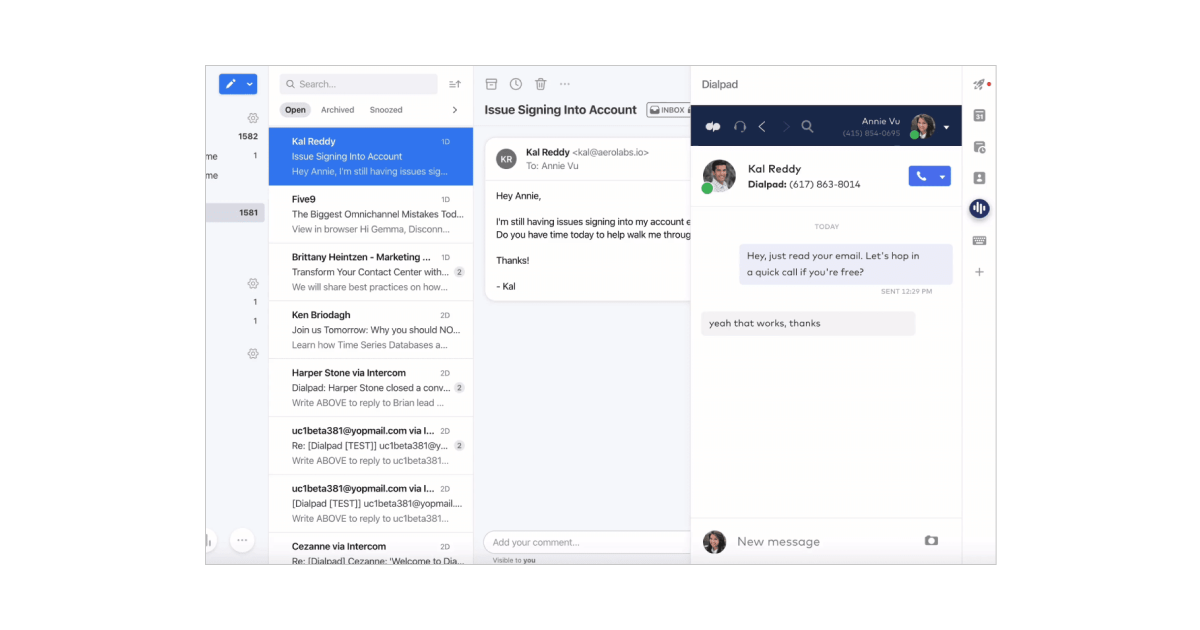Open the keyboard plugin icon
1200x630 pixels.
[x=979, y=241]
